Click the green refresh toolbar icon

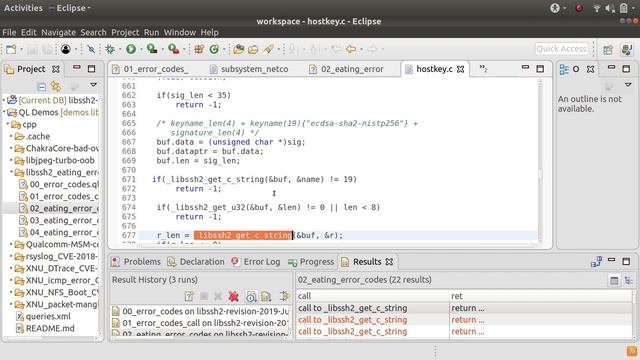click(214, 49)
